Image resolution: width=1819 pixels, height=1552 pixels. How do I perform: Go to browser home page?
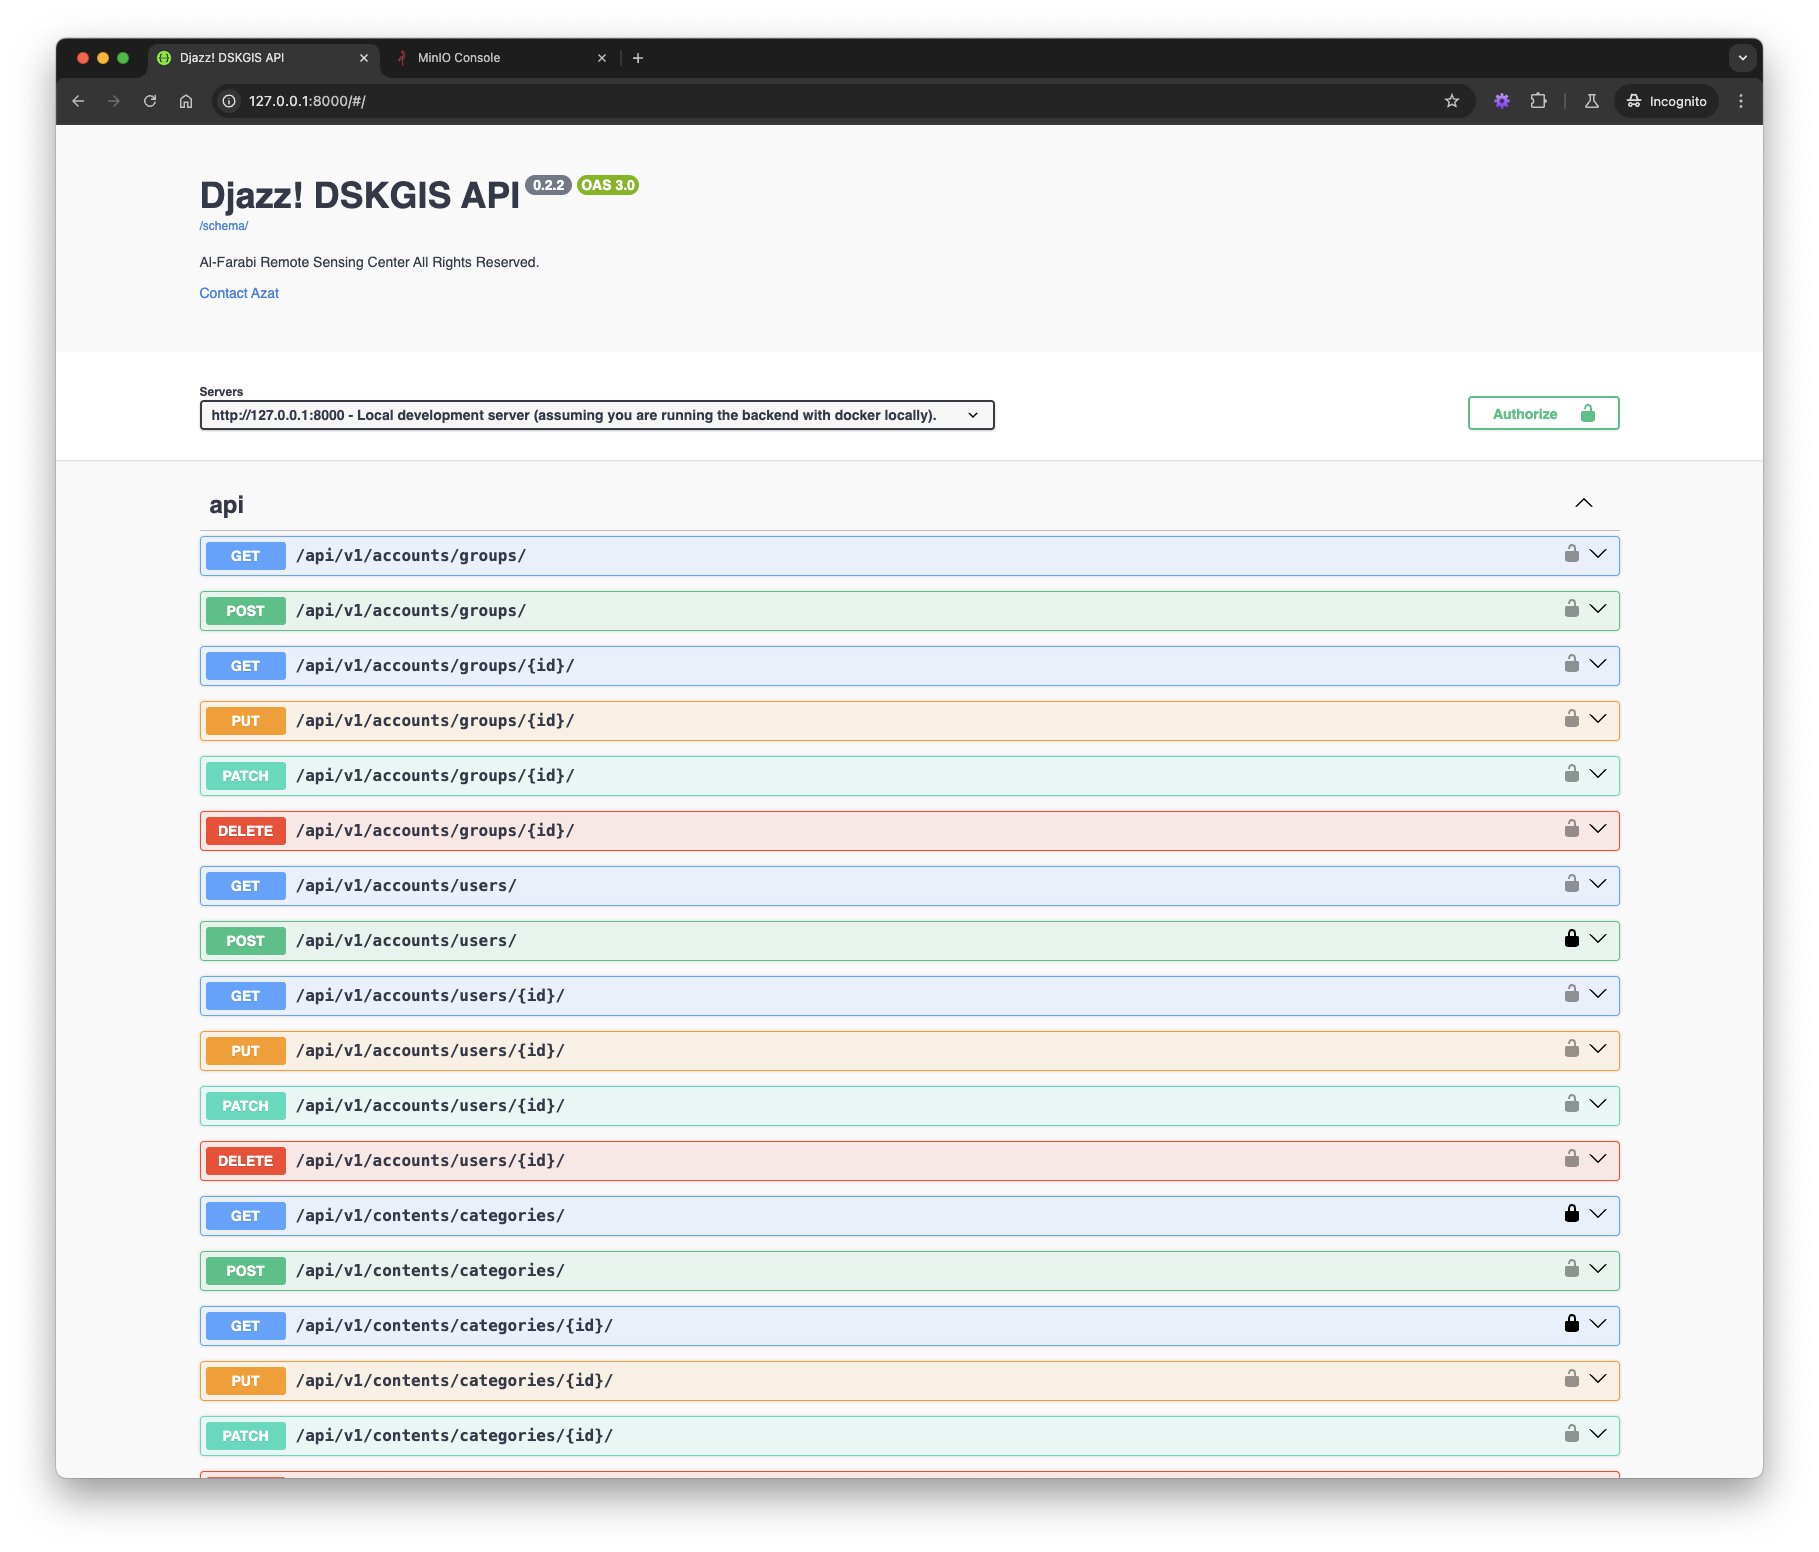click(x=186, y=101)
